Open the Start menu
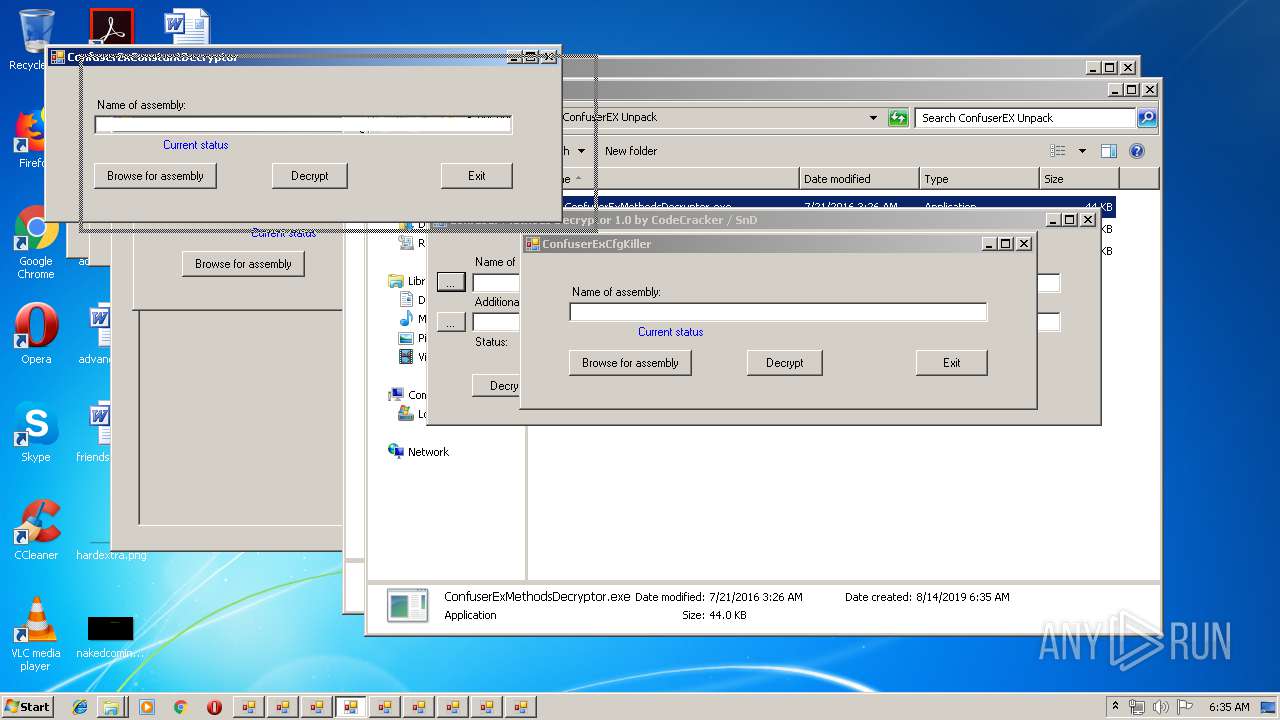 click(27, 706)
